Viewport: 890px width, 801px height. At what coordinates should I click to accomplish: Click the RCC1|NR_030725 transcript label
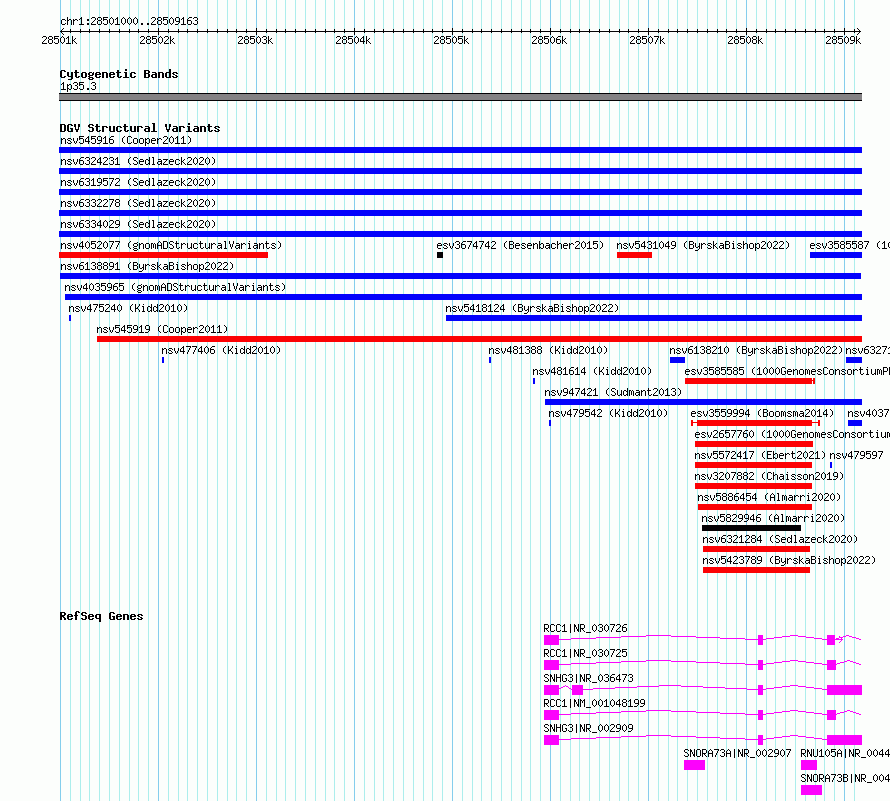585,653
